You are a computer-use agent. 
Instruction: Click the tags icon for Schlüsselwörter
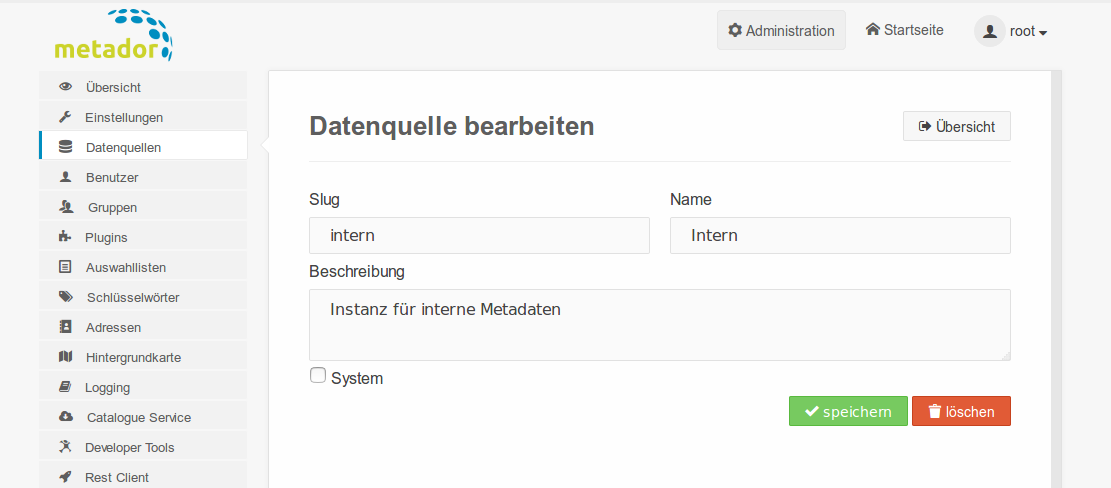(65, 297)
